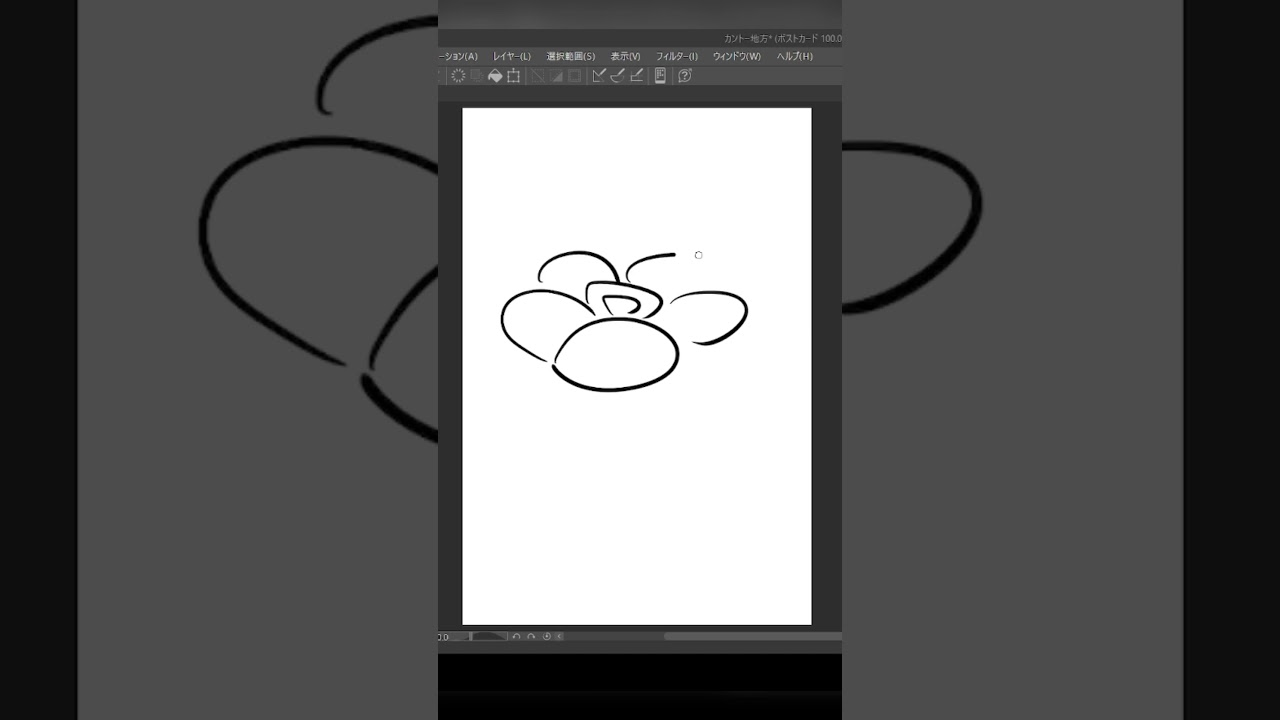Open the レイヤー(L) menu

[512, 57]
